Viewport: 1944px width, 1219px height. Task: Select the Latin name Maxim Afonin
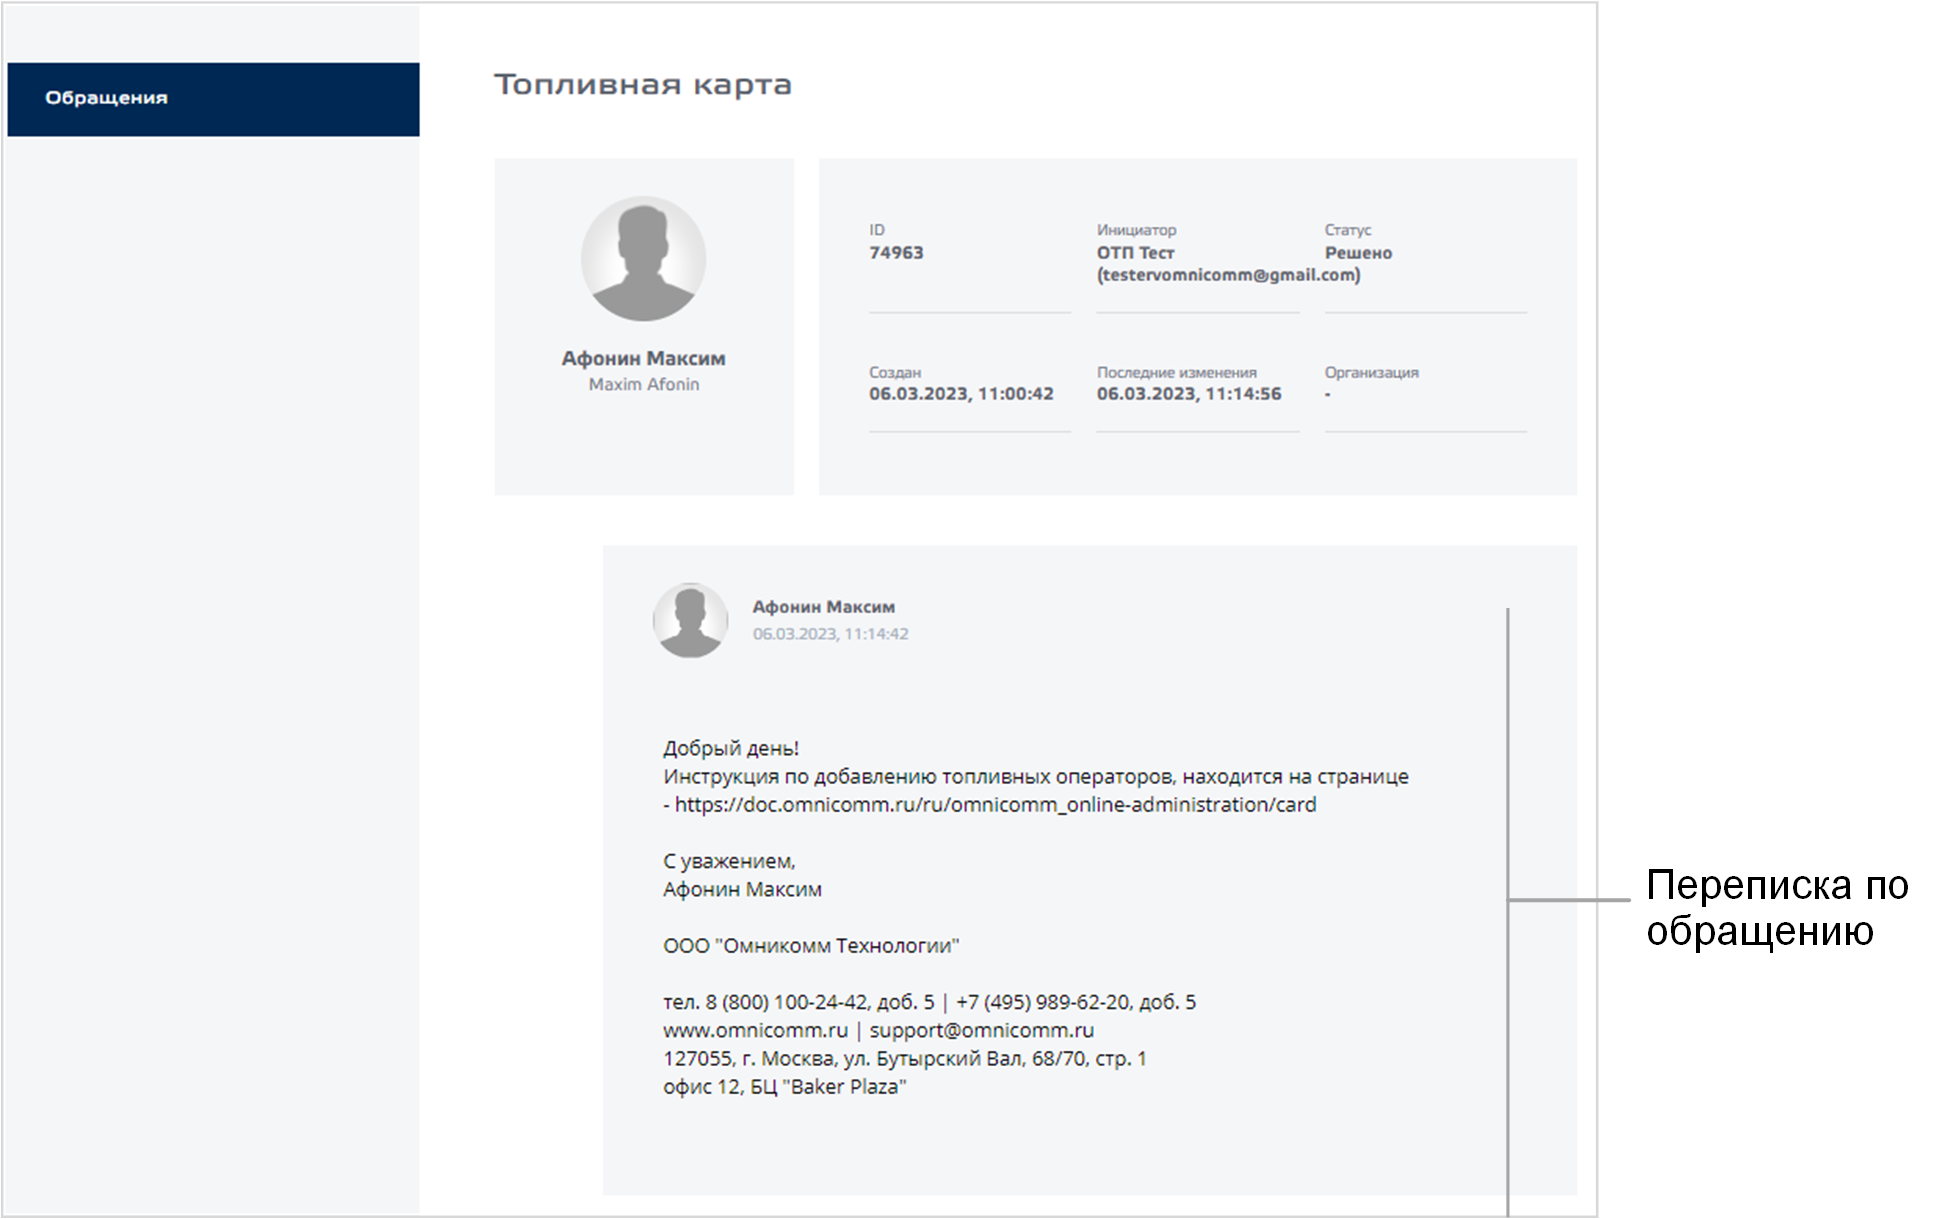(x=644, y=384)
